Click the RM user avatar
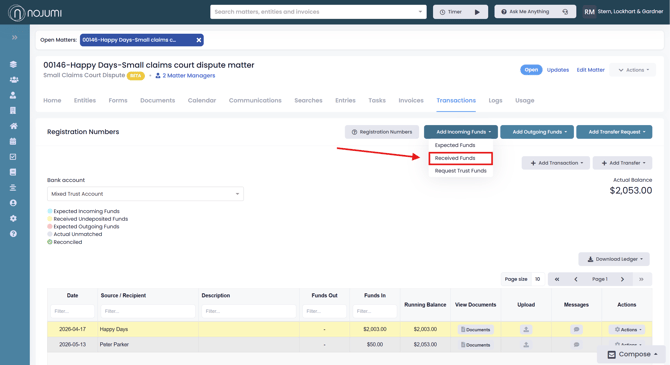 pos(589,12)
